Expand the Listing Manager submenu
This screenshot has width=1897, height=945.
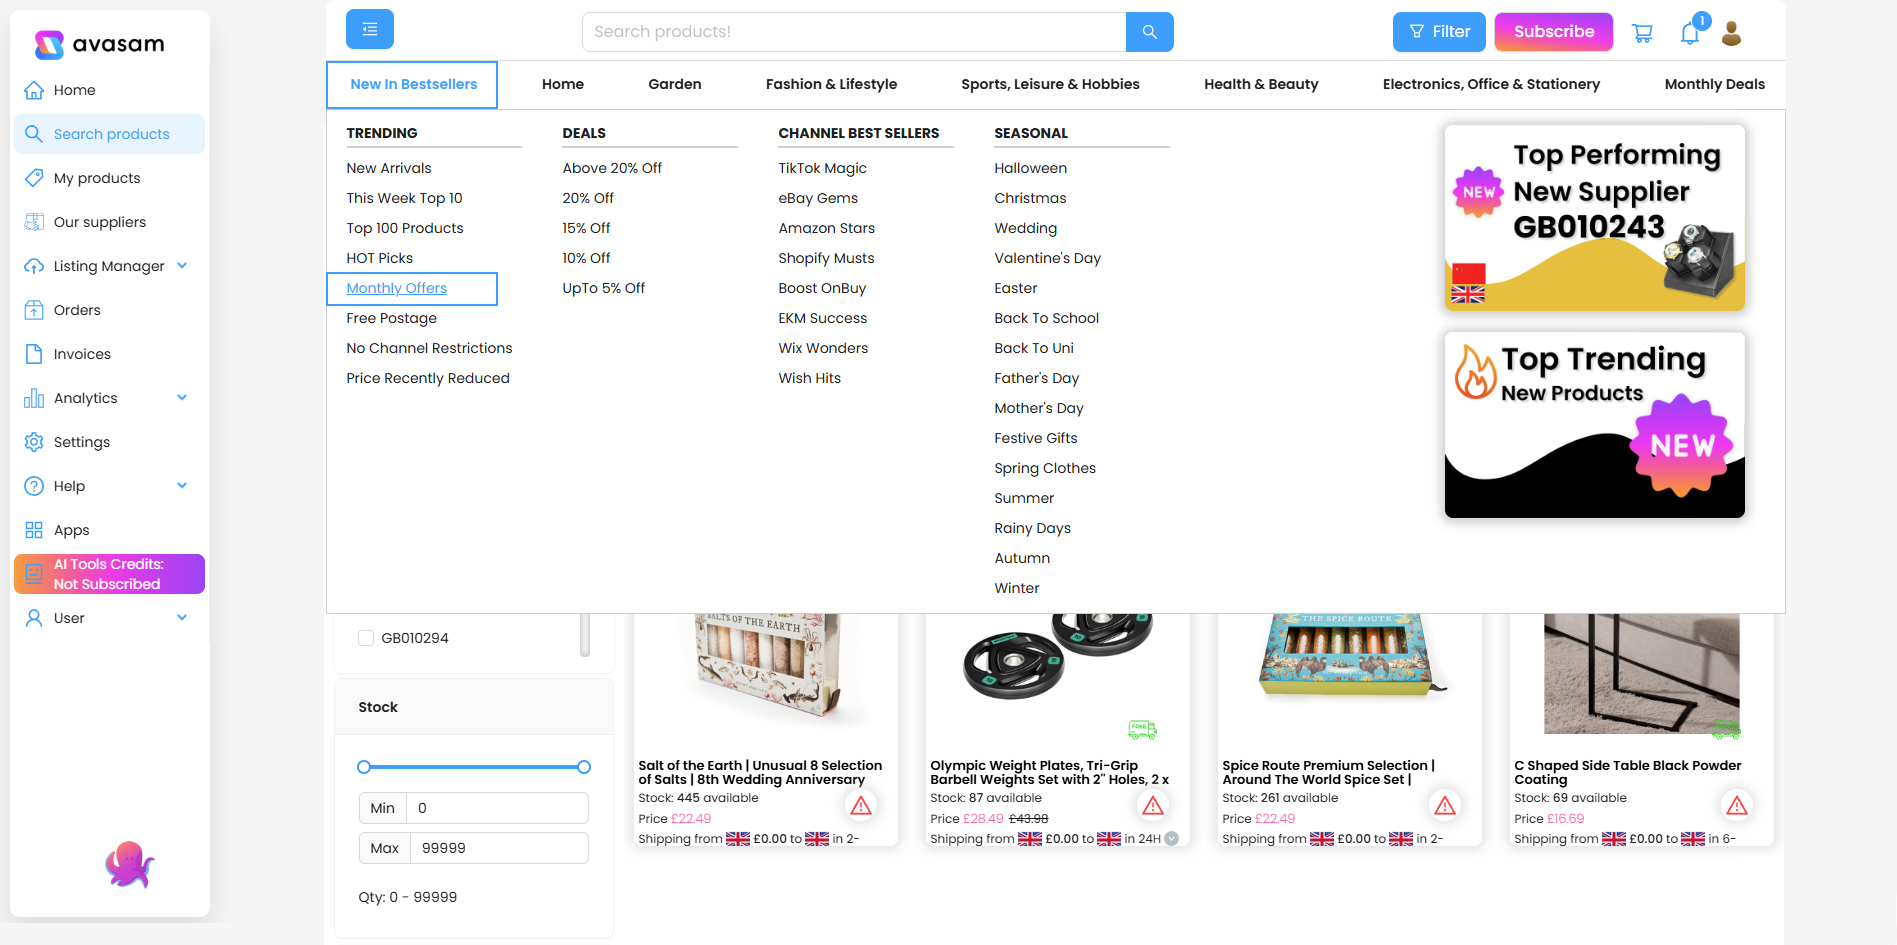click(182, 266)
